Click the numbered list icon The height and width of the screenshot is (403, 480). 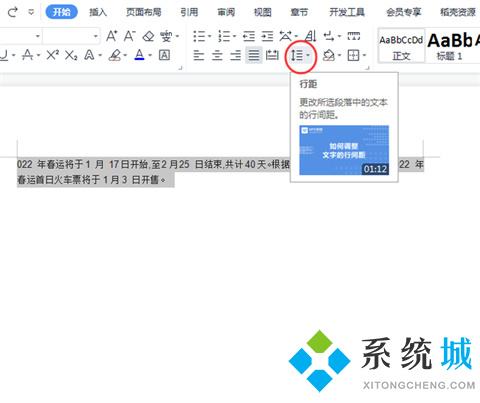point(224,36)
